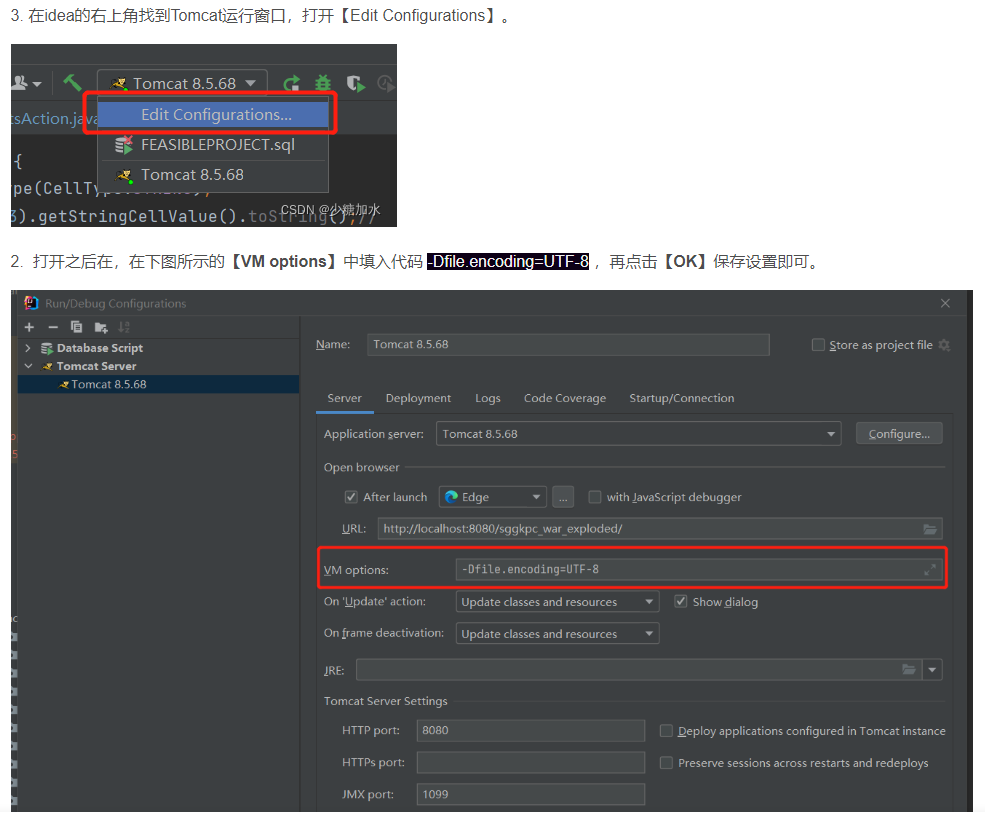Click folder icon in URL field
The width and height of the screenshot is (985, 814).
[930, 529]
